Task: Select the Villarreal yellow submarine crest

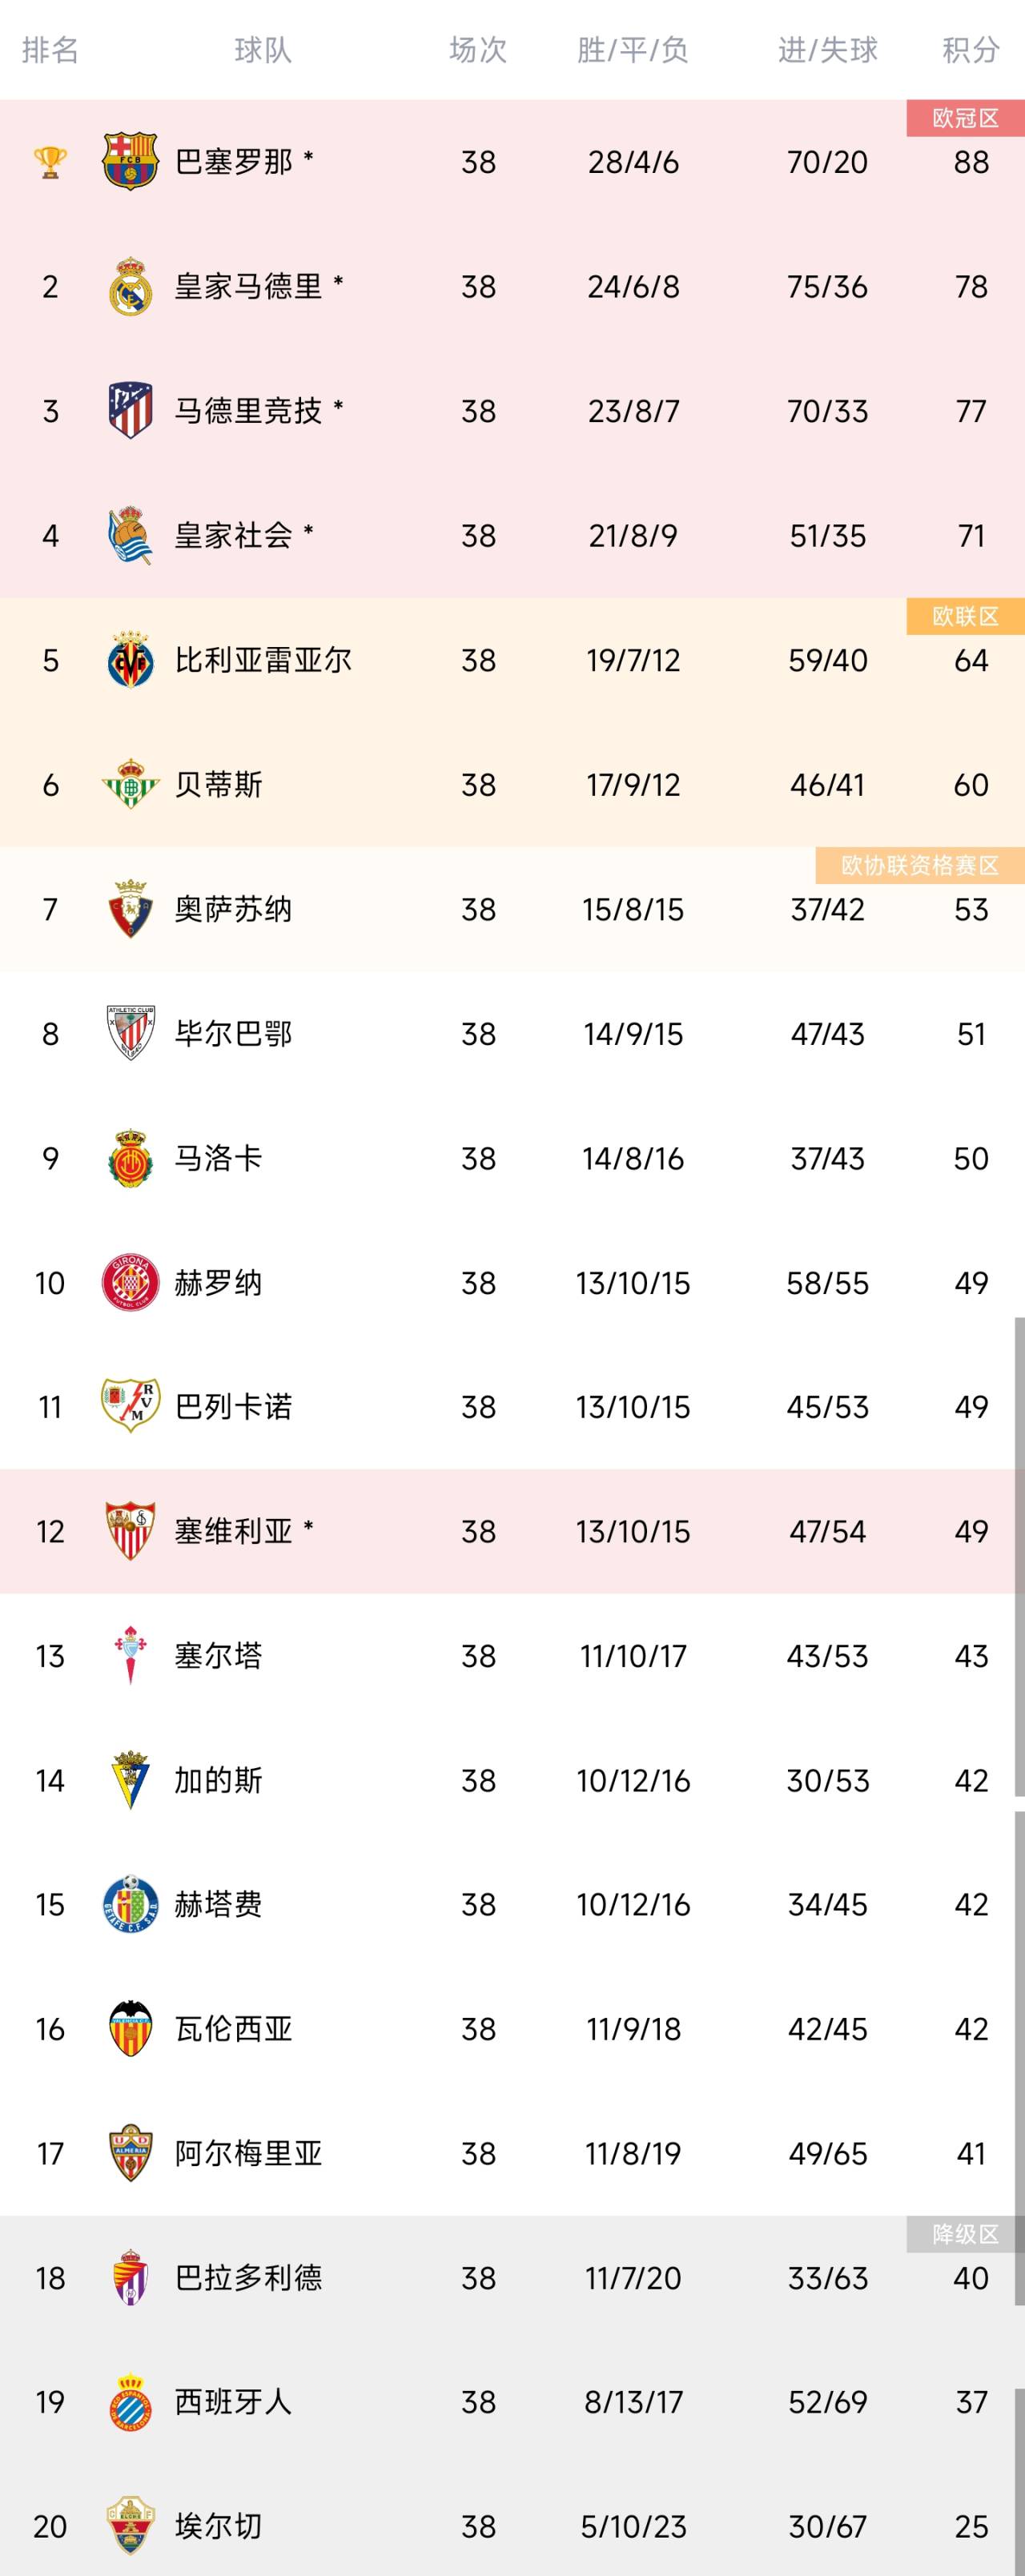Action: point(131,661)
